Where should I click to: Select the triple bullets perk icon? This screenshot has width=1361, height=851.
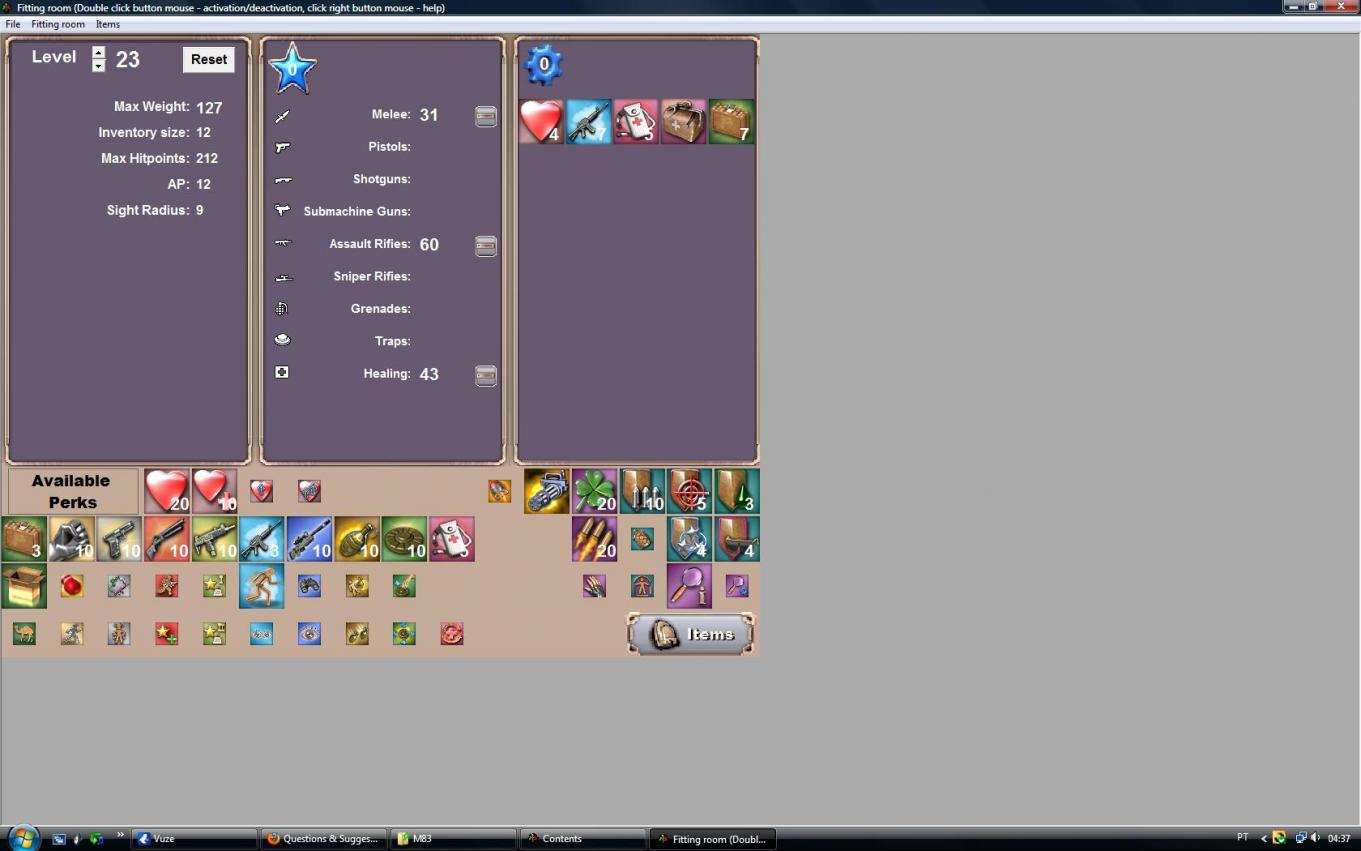pyautogui.click(x=594, y=539)
